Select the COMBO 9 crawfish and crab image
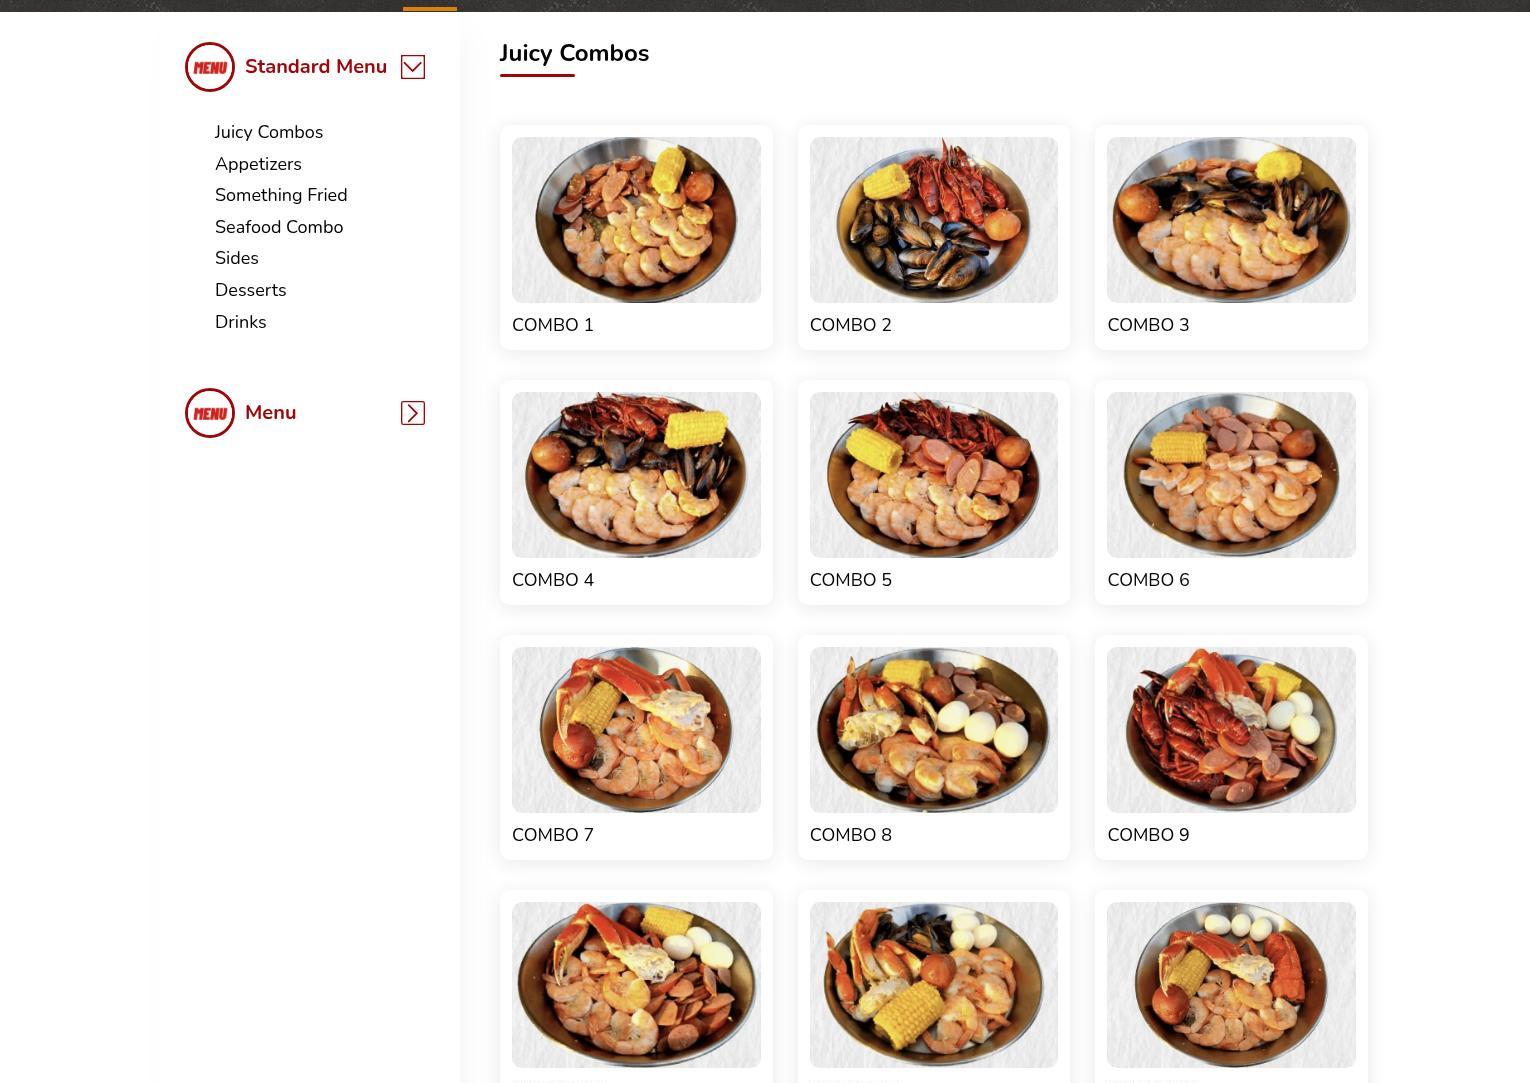 (x=1231, y=730)
